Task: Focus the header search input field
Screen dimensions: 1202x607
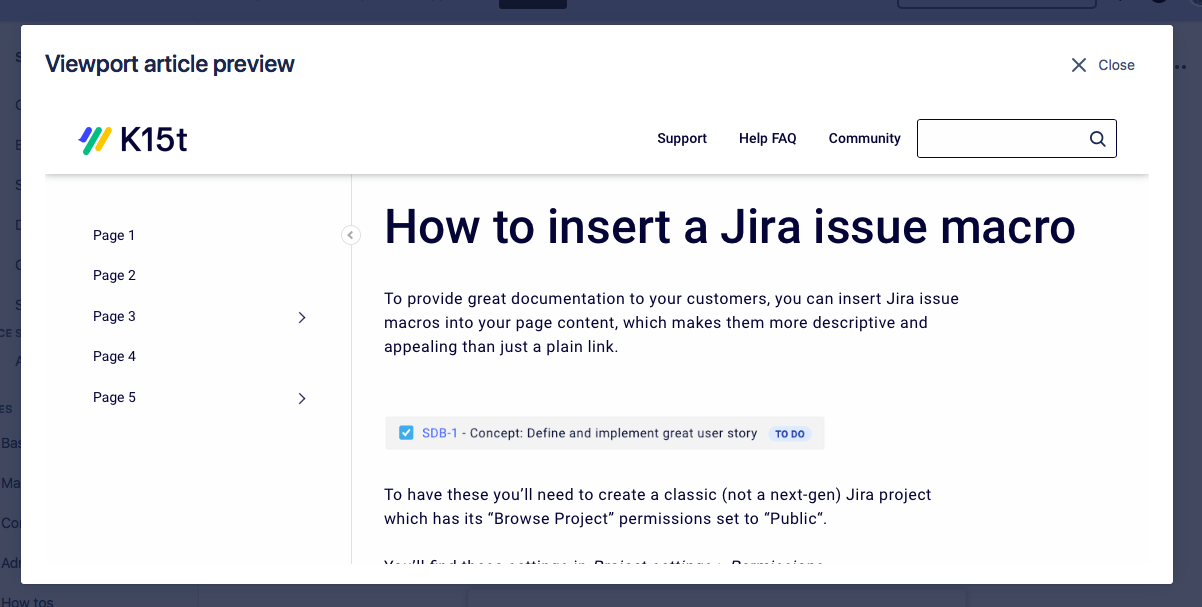Action: [1000, 139]
